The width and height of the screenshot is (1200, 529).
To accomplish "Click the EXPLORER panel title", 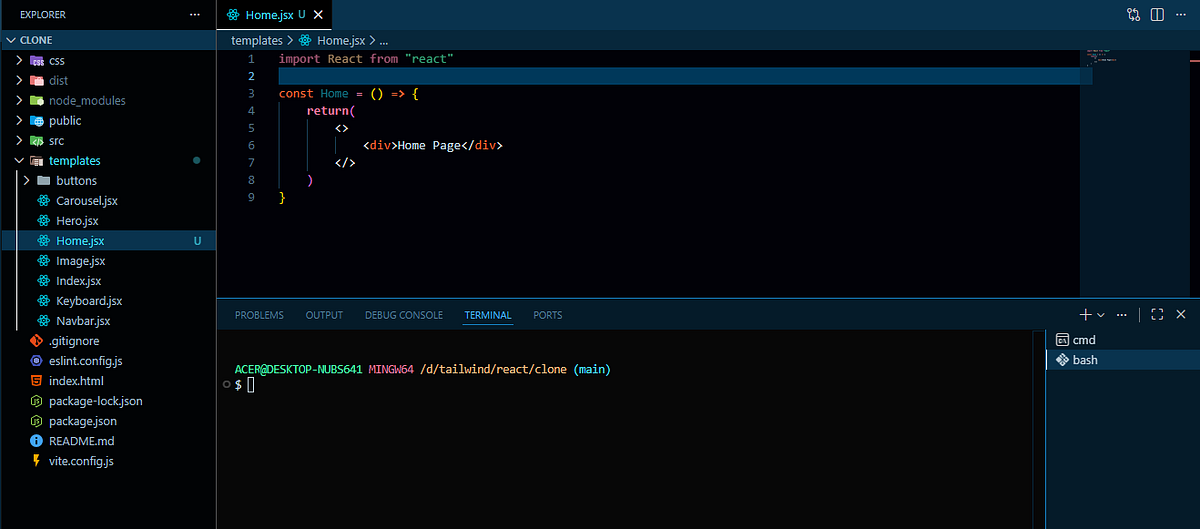I will click(43, 15).
